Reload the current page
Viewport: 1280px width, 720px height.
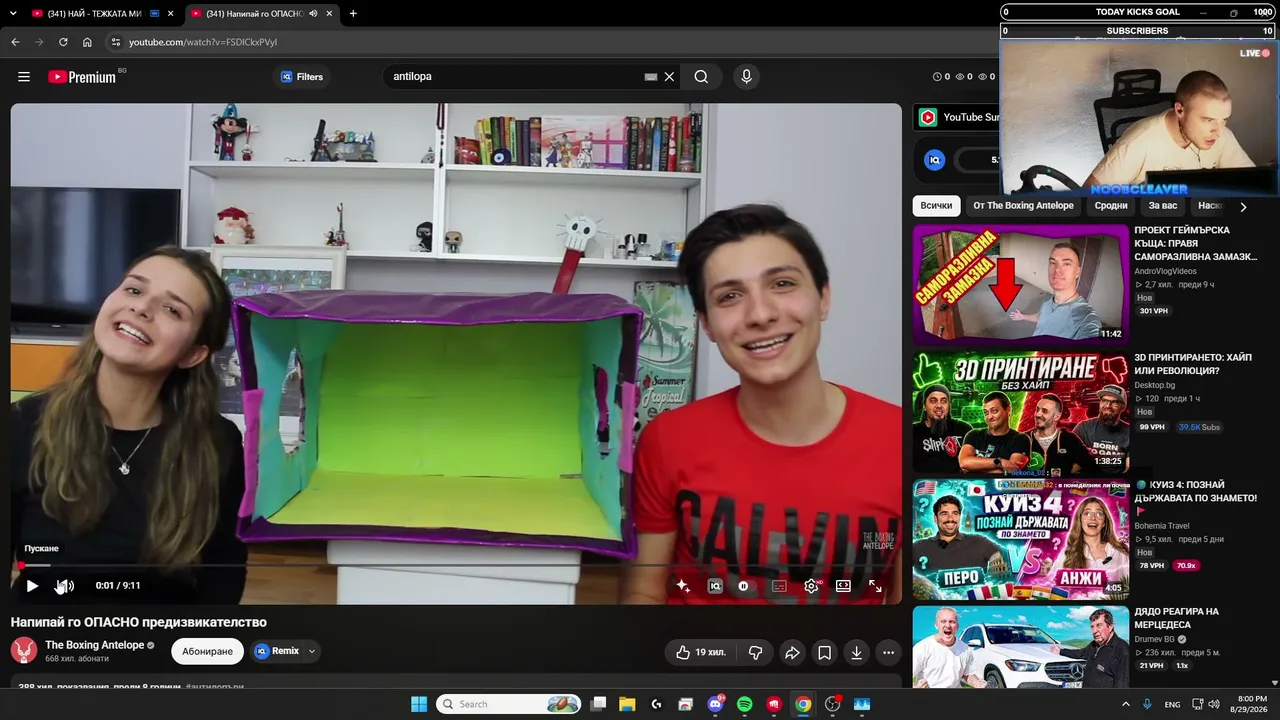[x=63, y=42]
